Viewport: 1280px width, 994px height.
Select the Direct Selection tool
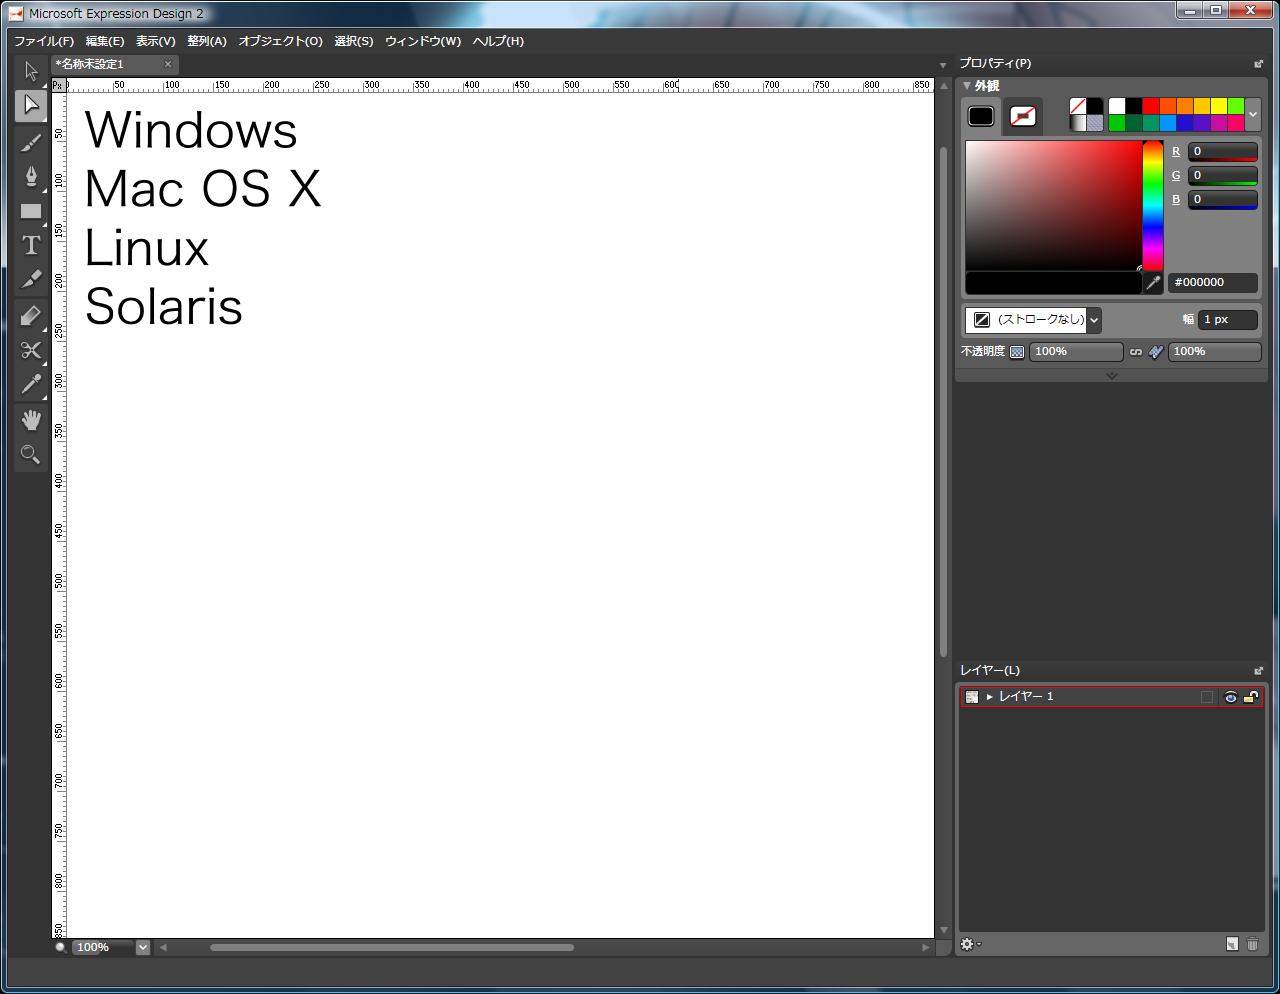click(x=31, y=105)
